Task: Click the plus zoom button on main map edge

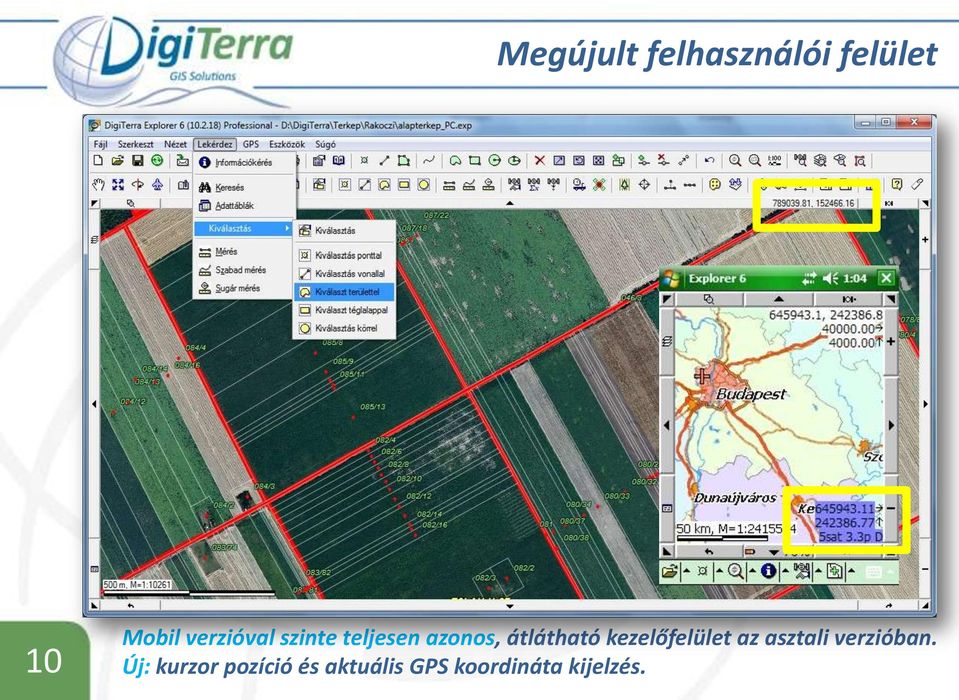Action: tap(925, 240)
